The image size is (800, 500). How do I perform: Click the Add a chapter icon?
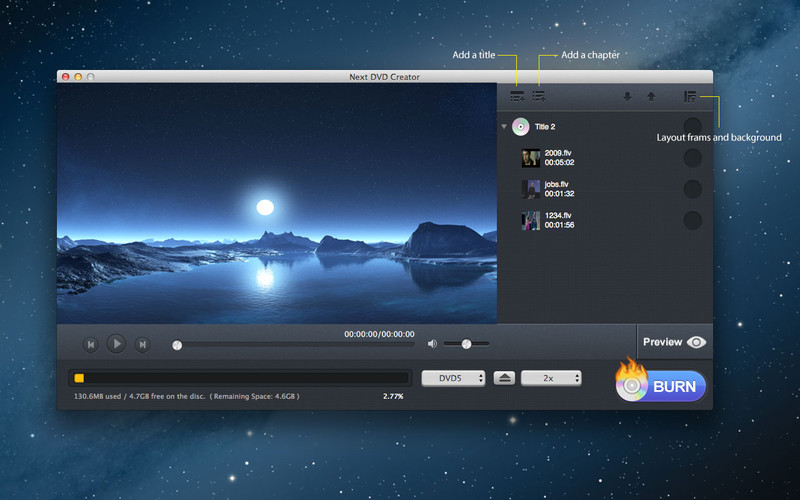pyautogui.click(x=539, y=97)
